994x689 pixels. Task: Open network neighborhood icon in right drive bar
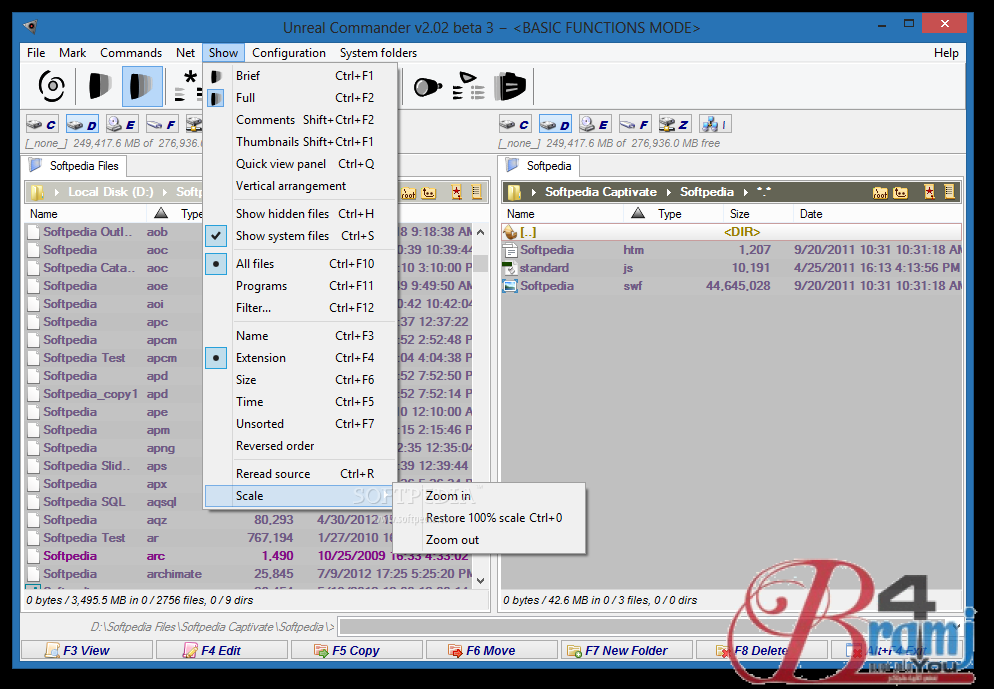click(714, 125)
